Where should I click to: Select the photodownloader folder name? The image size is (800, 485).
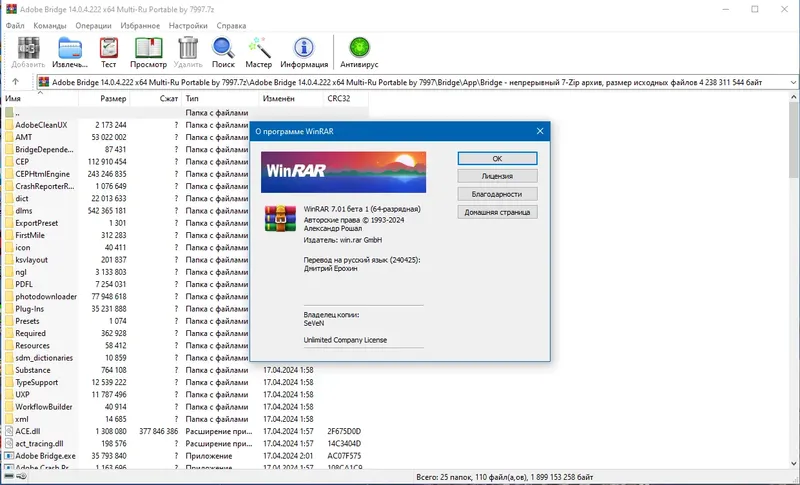click(x=46, y=296)
